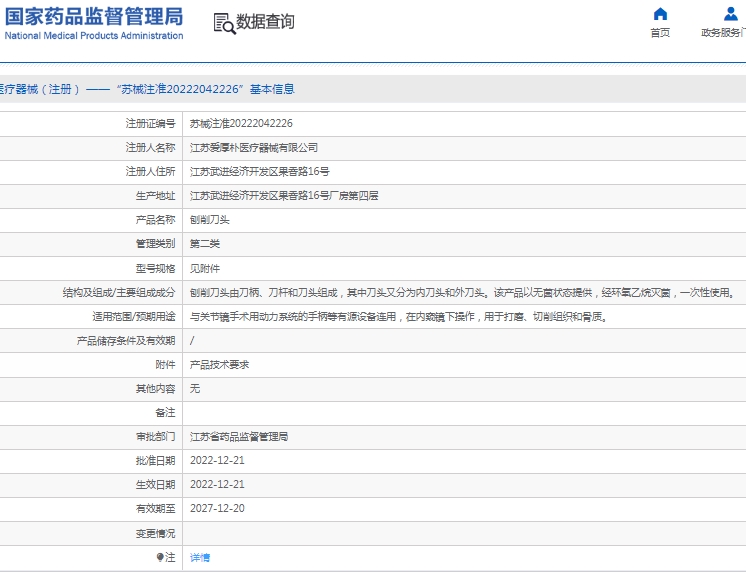Click the 注册证编号 field label
Screen dimensions: 746x572
[150, 124]
